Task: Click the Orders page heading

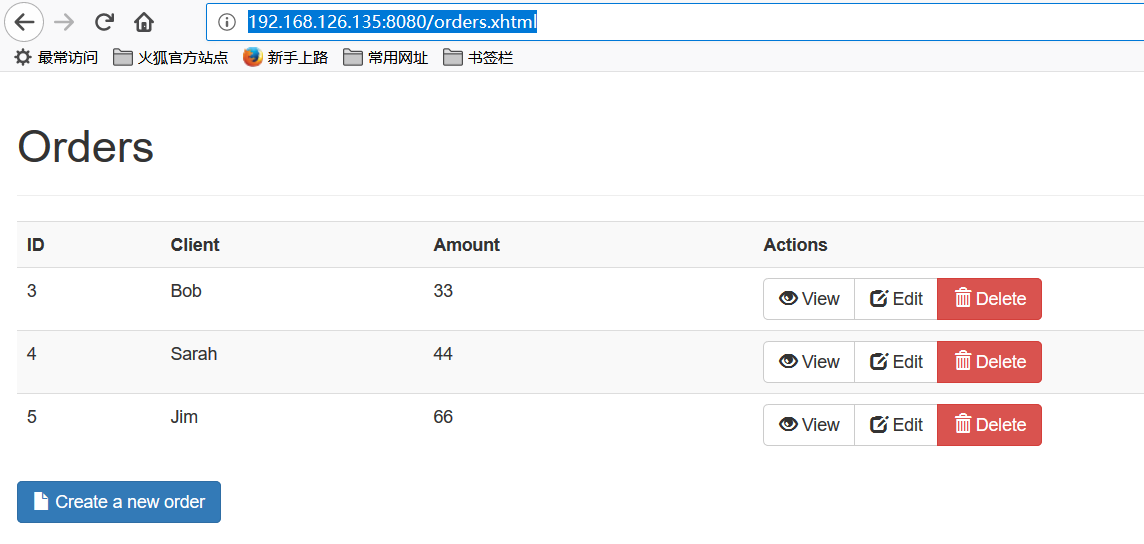Action: coord(85,147)
